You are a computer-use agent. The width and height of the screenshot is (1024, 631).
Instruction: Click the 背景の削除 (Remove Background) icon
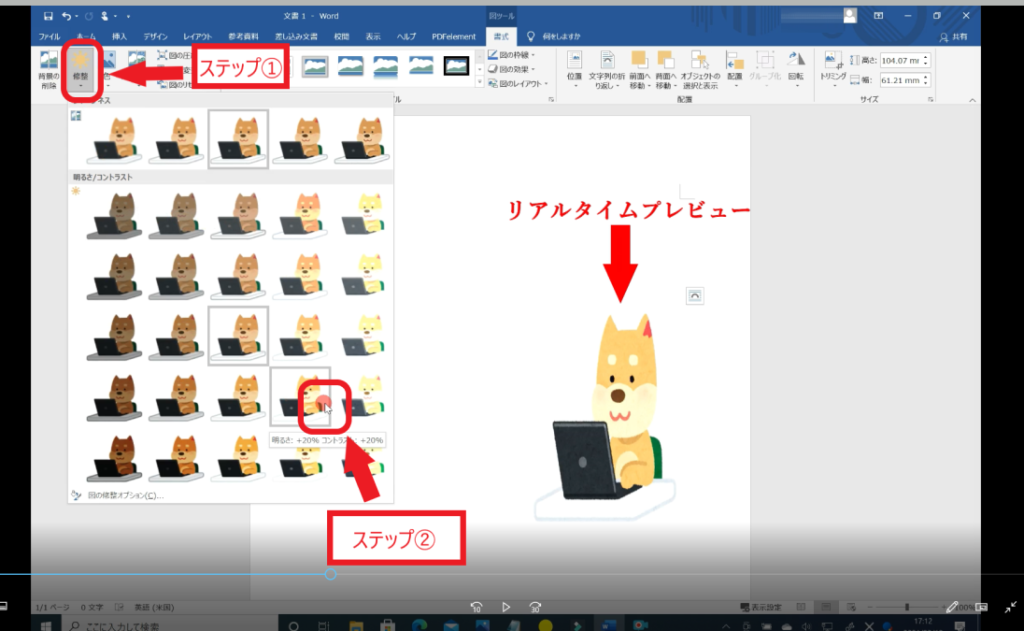point(48,68)
